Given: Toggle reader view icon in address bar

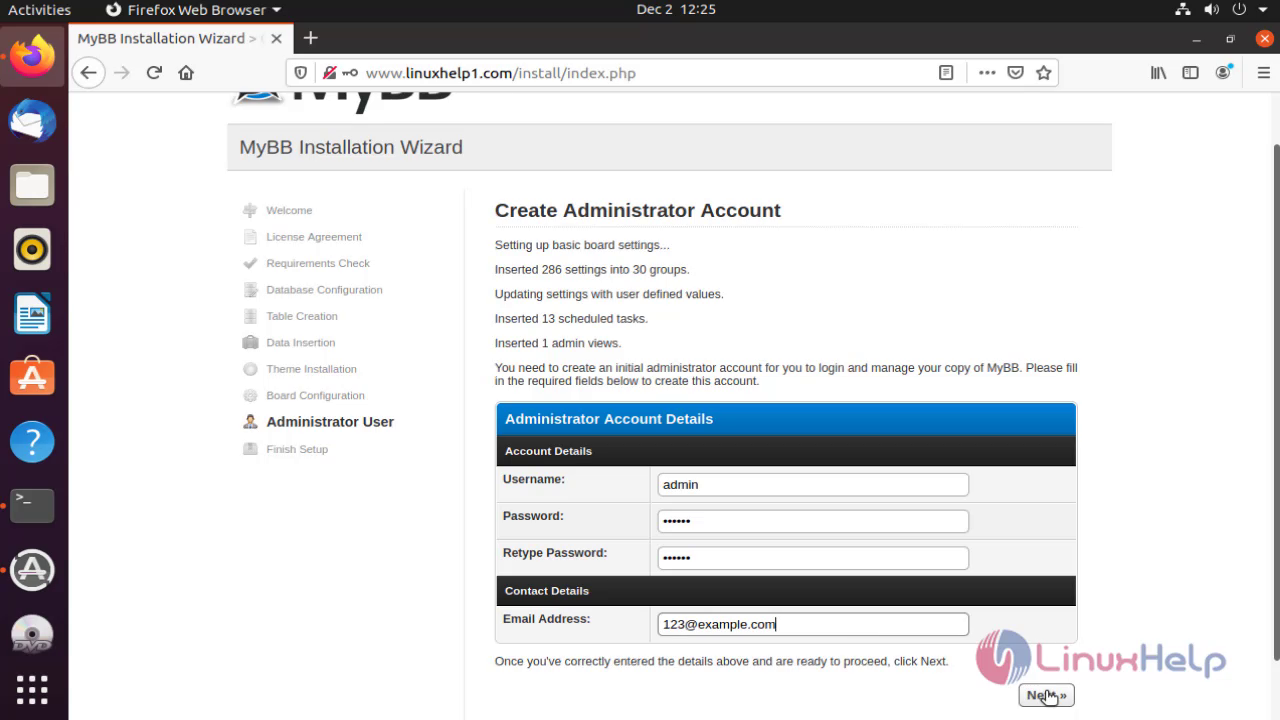Looking at the screenshot, I should tap(946, 73).
